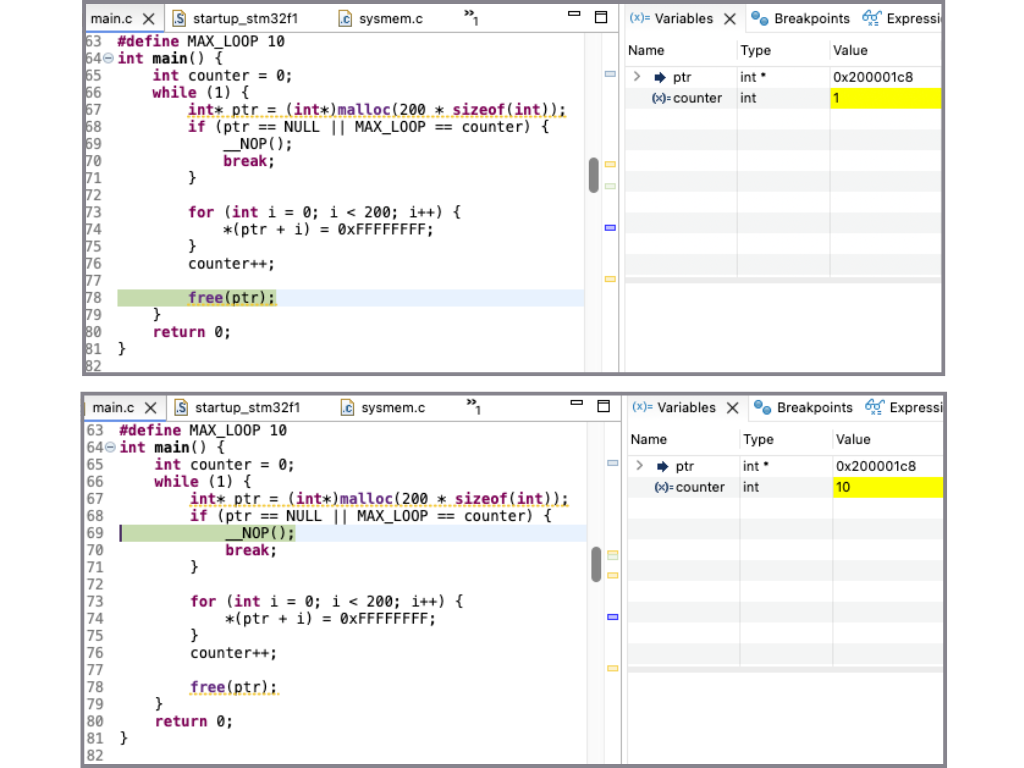Switch to Breakpoints tab in top panel

pos(801,18)
